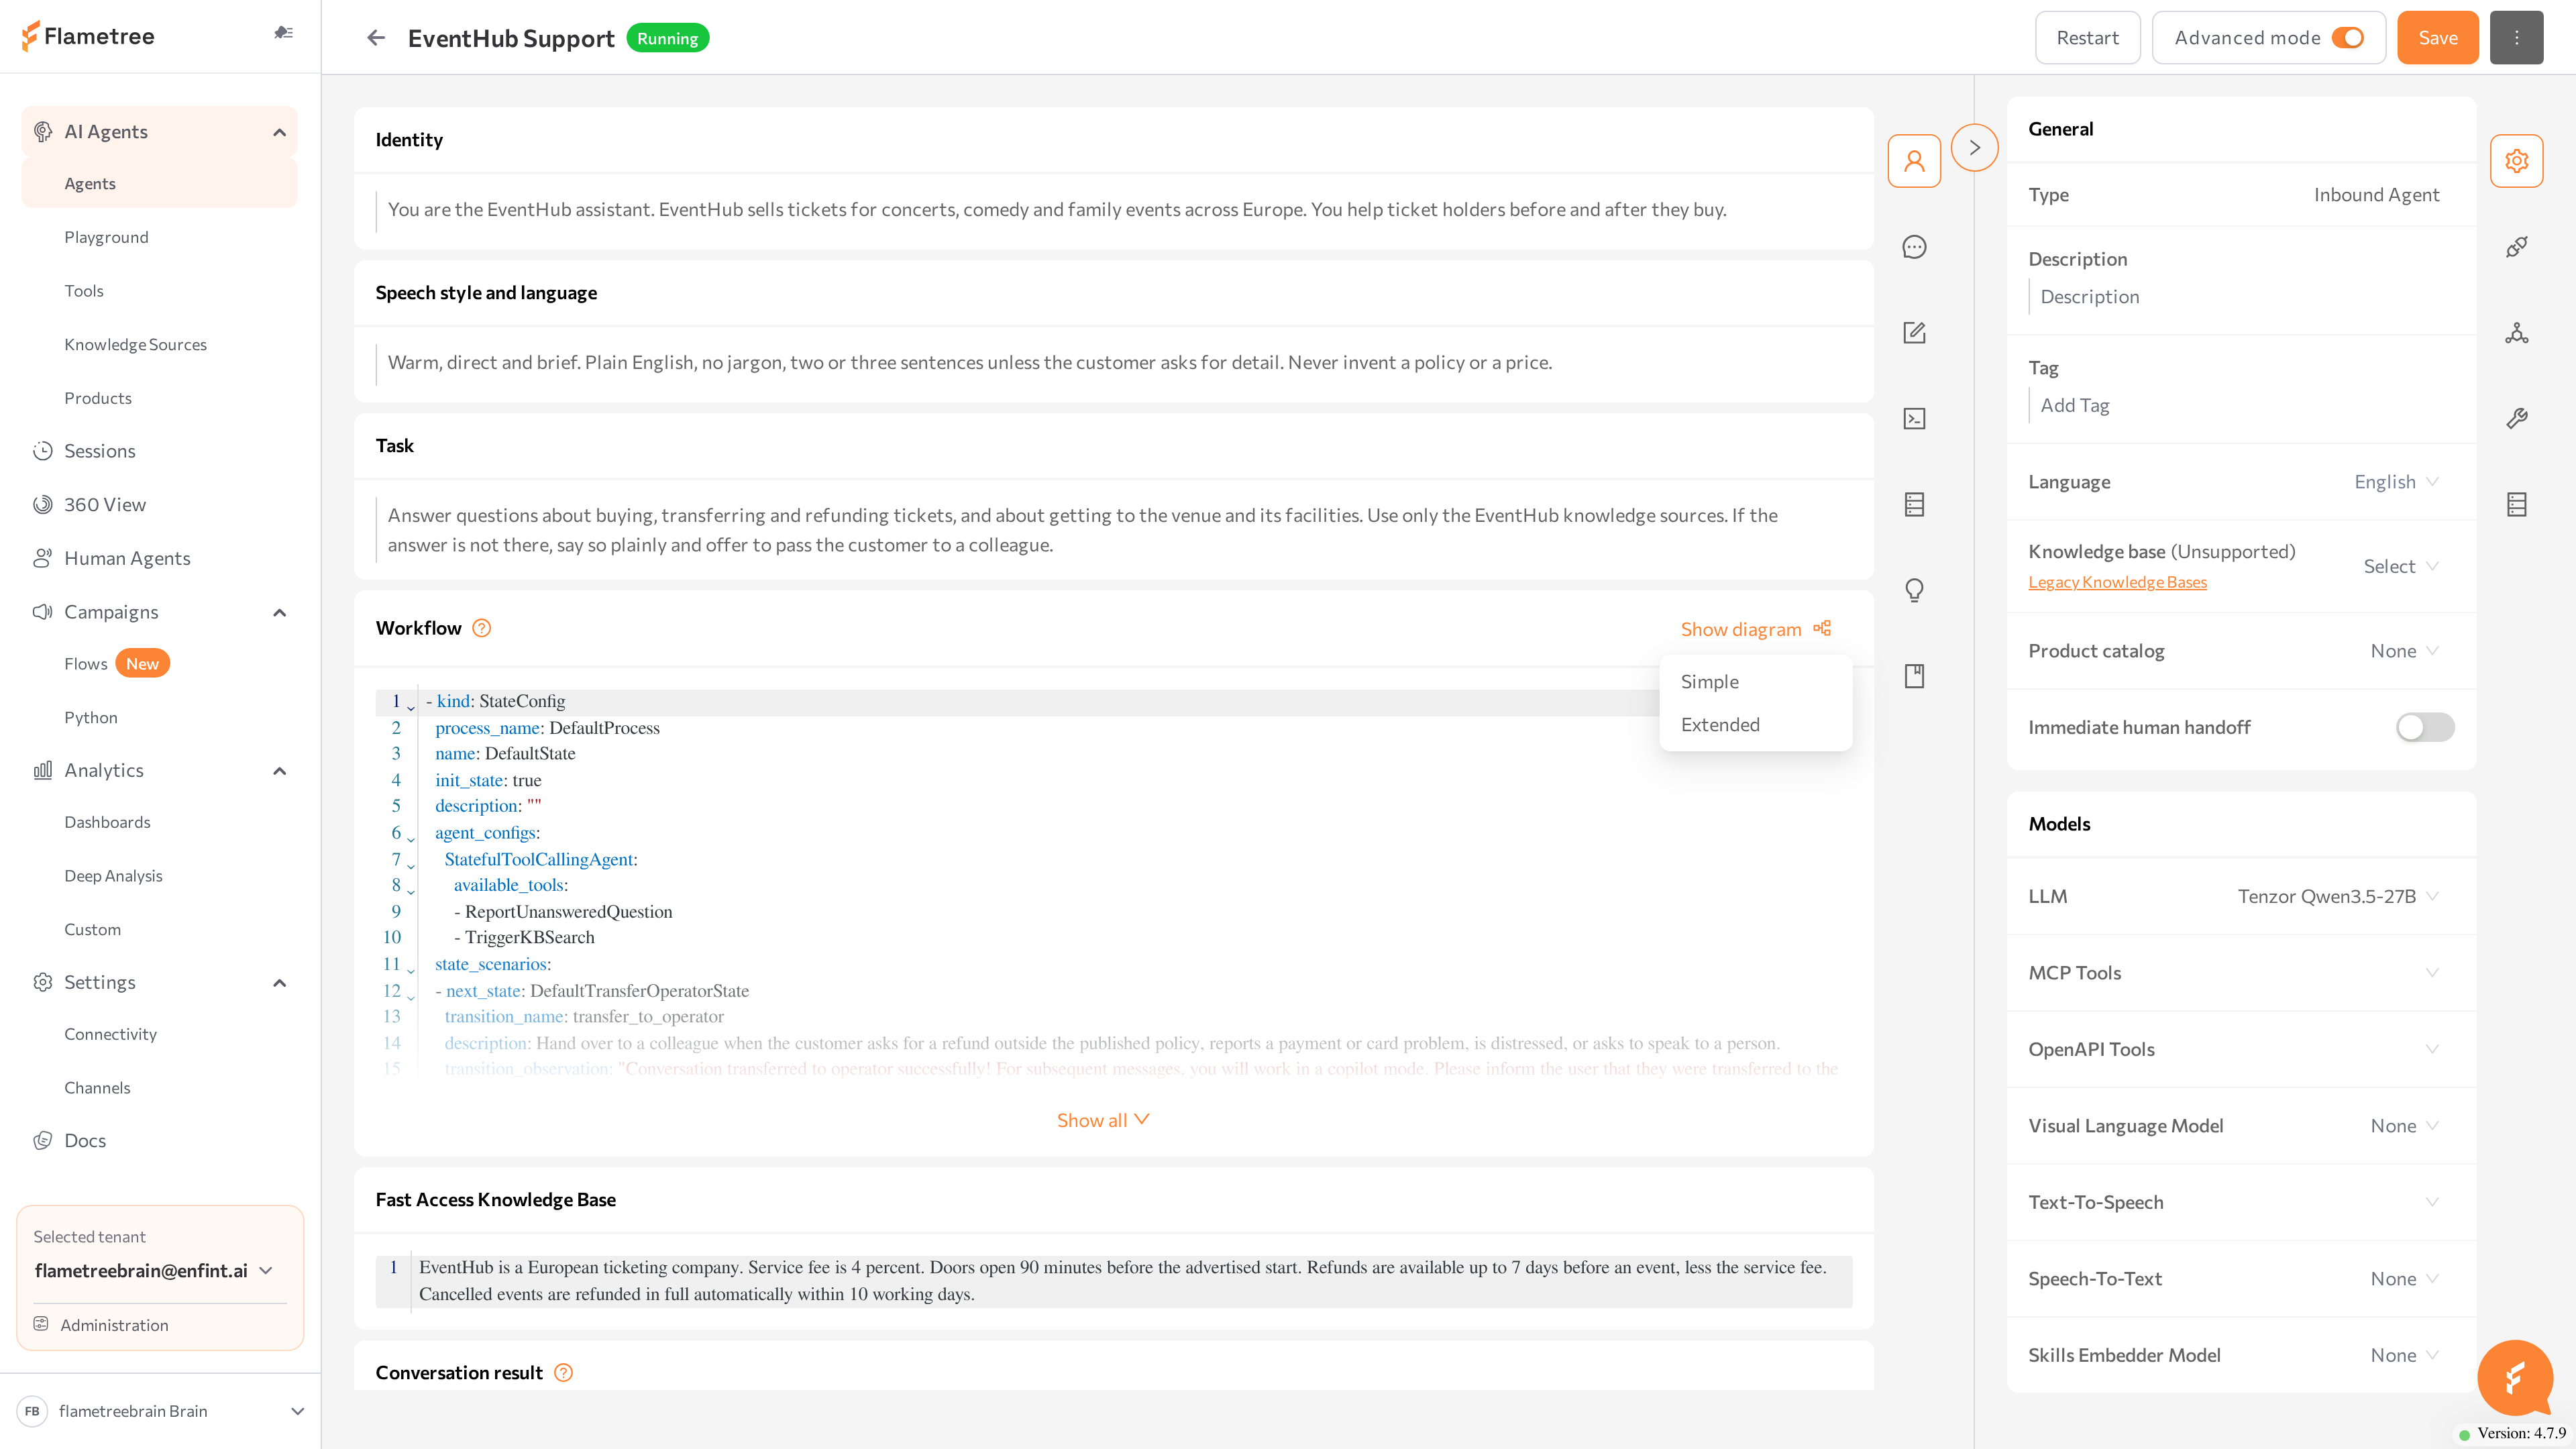The height and width of the screenshot is (1449, 2576).
Task: Open the plug connections icon in right rail
Action: point(2516,247)
